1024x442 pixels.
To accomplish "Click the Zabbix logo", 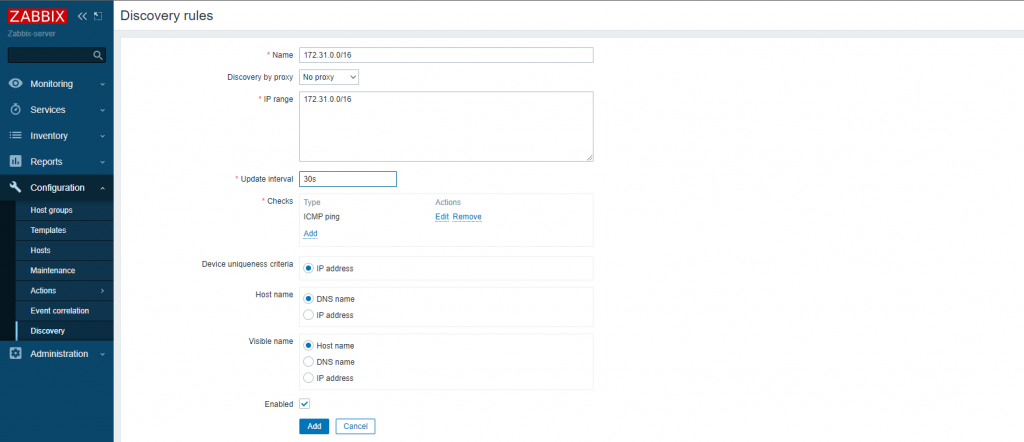I will [x=38, y=16].
